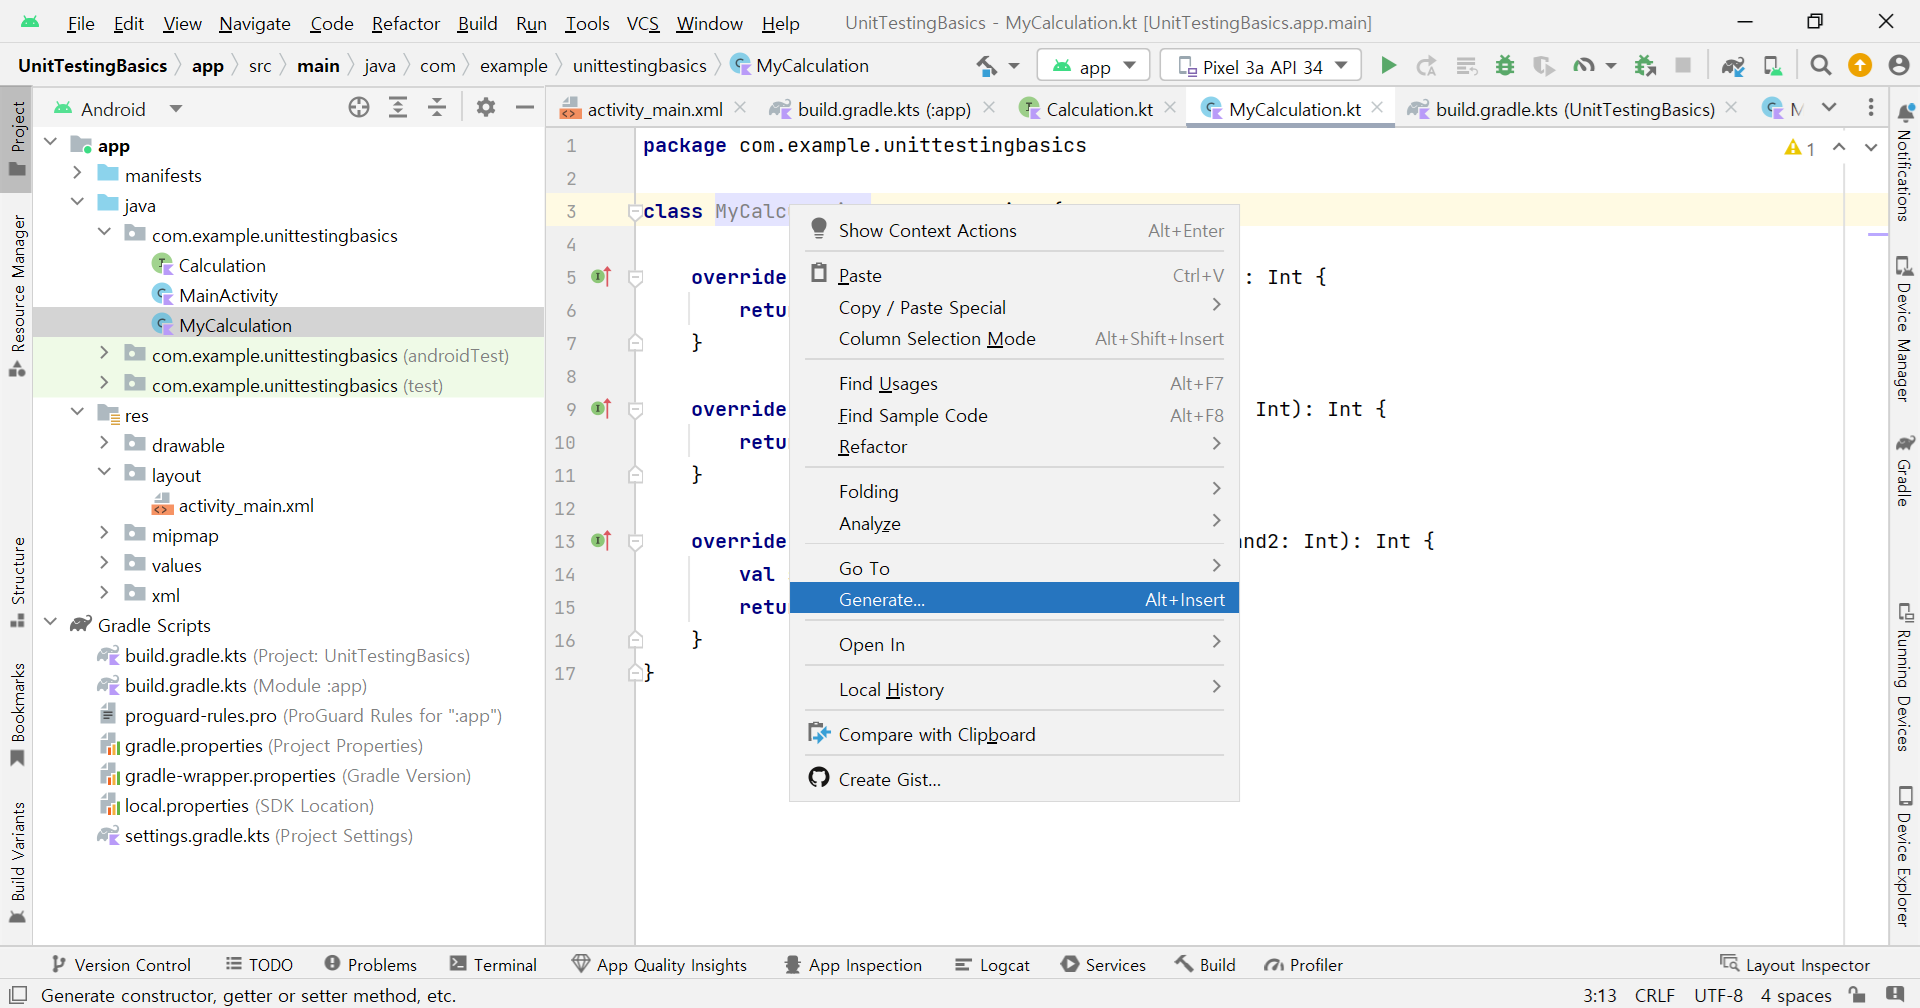The image size is (1920, 1008).
Task: Click the Run app play button
Action: 1388,66
